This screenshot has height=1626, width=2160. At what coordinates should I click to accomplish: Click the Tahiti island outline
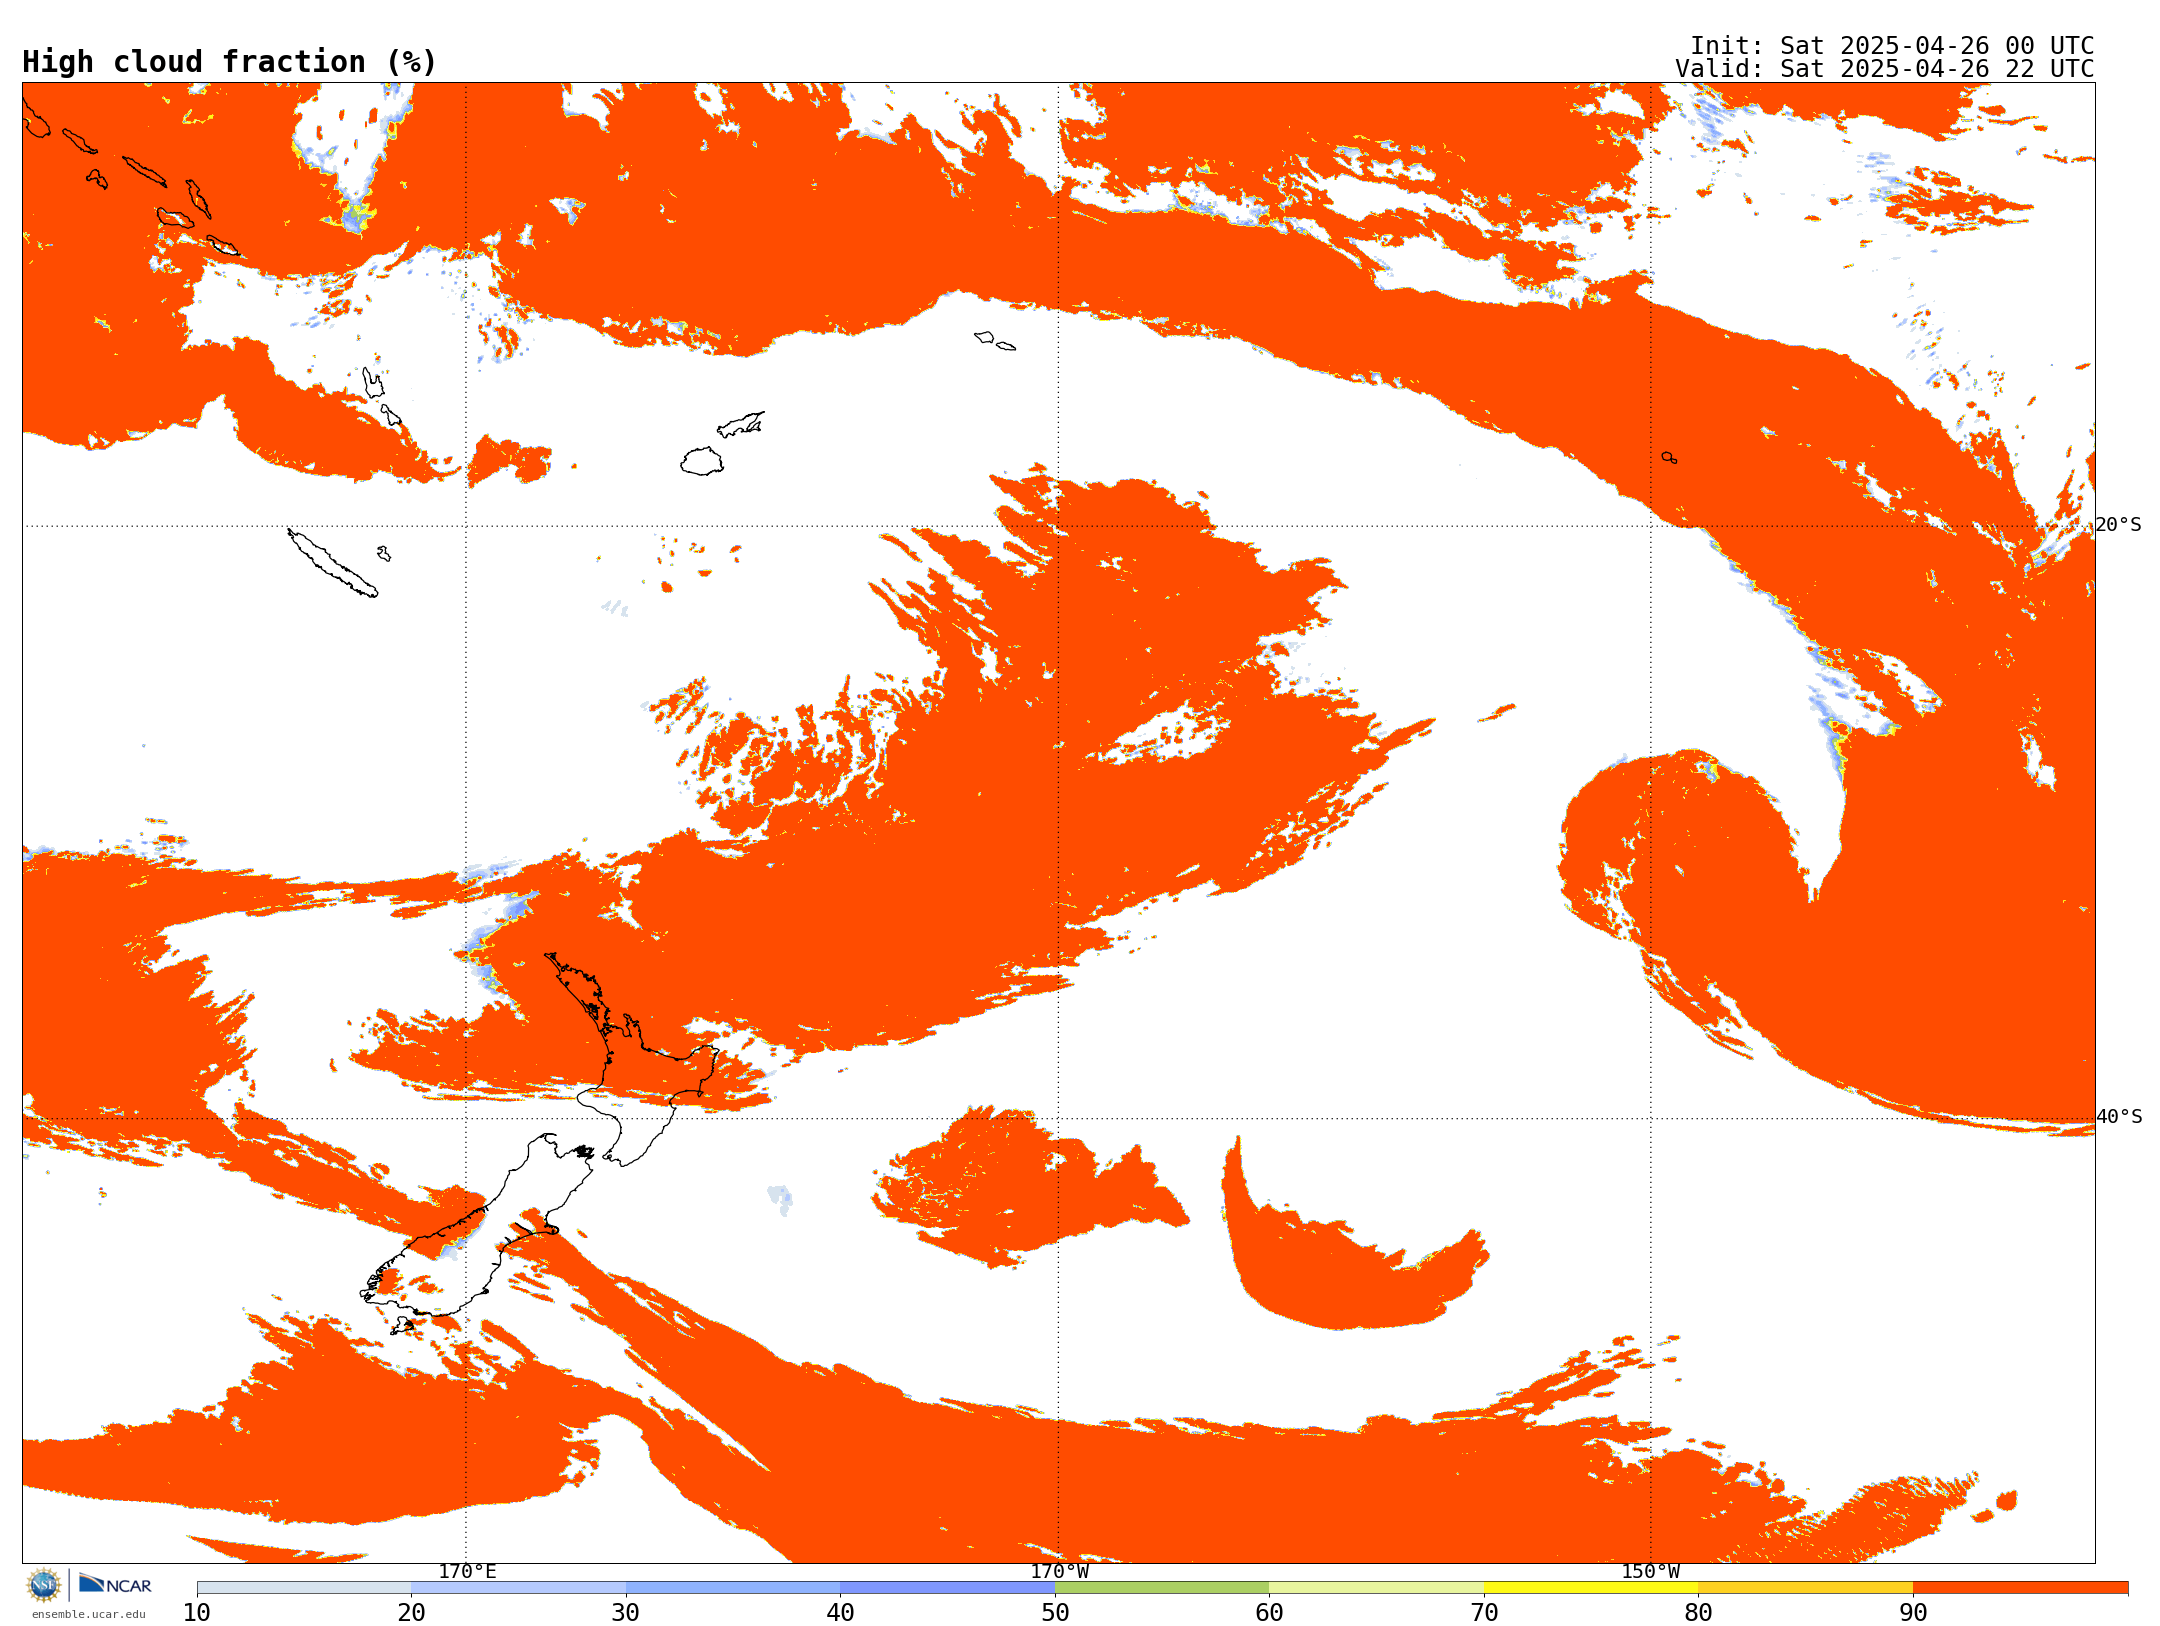[x=1669, y=457]
